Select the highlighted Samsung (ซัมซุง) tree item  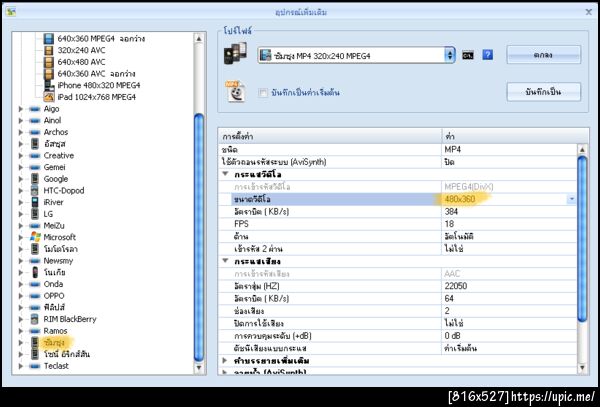54,342
